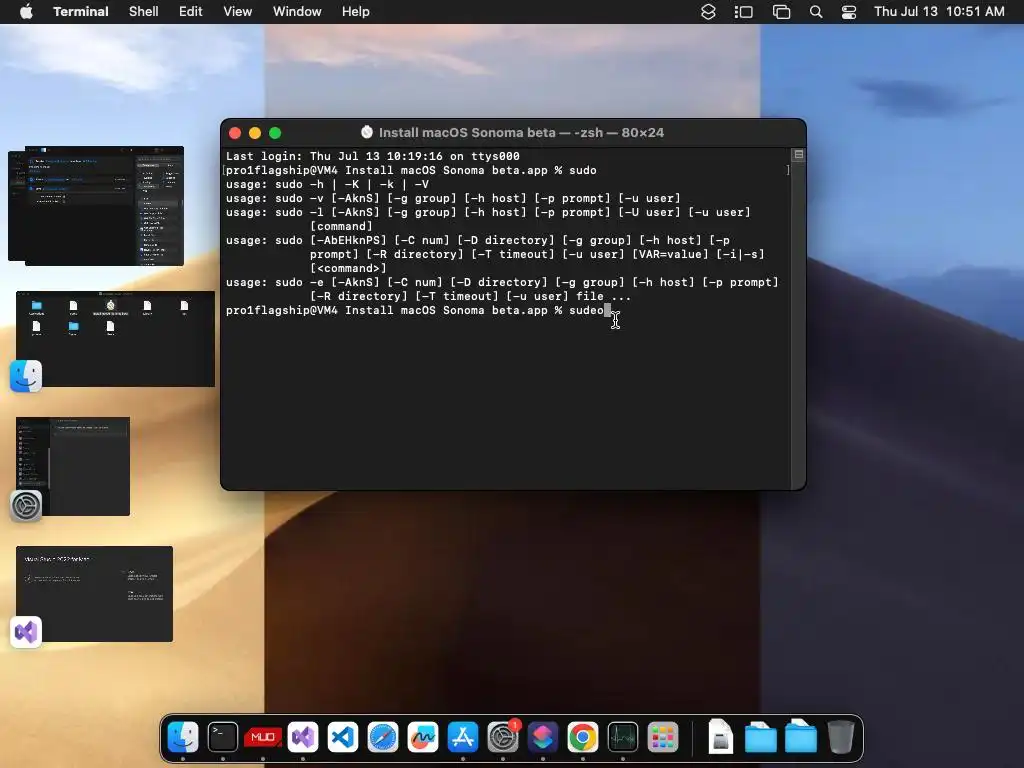Click the date and time in menu bar
Image resolution: width=1024 pixels, height=768 pixels.
coord(939,11)
